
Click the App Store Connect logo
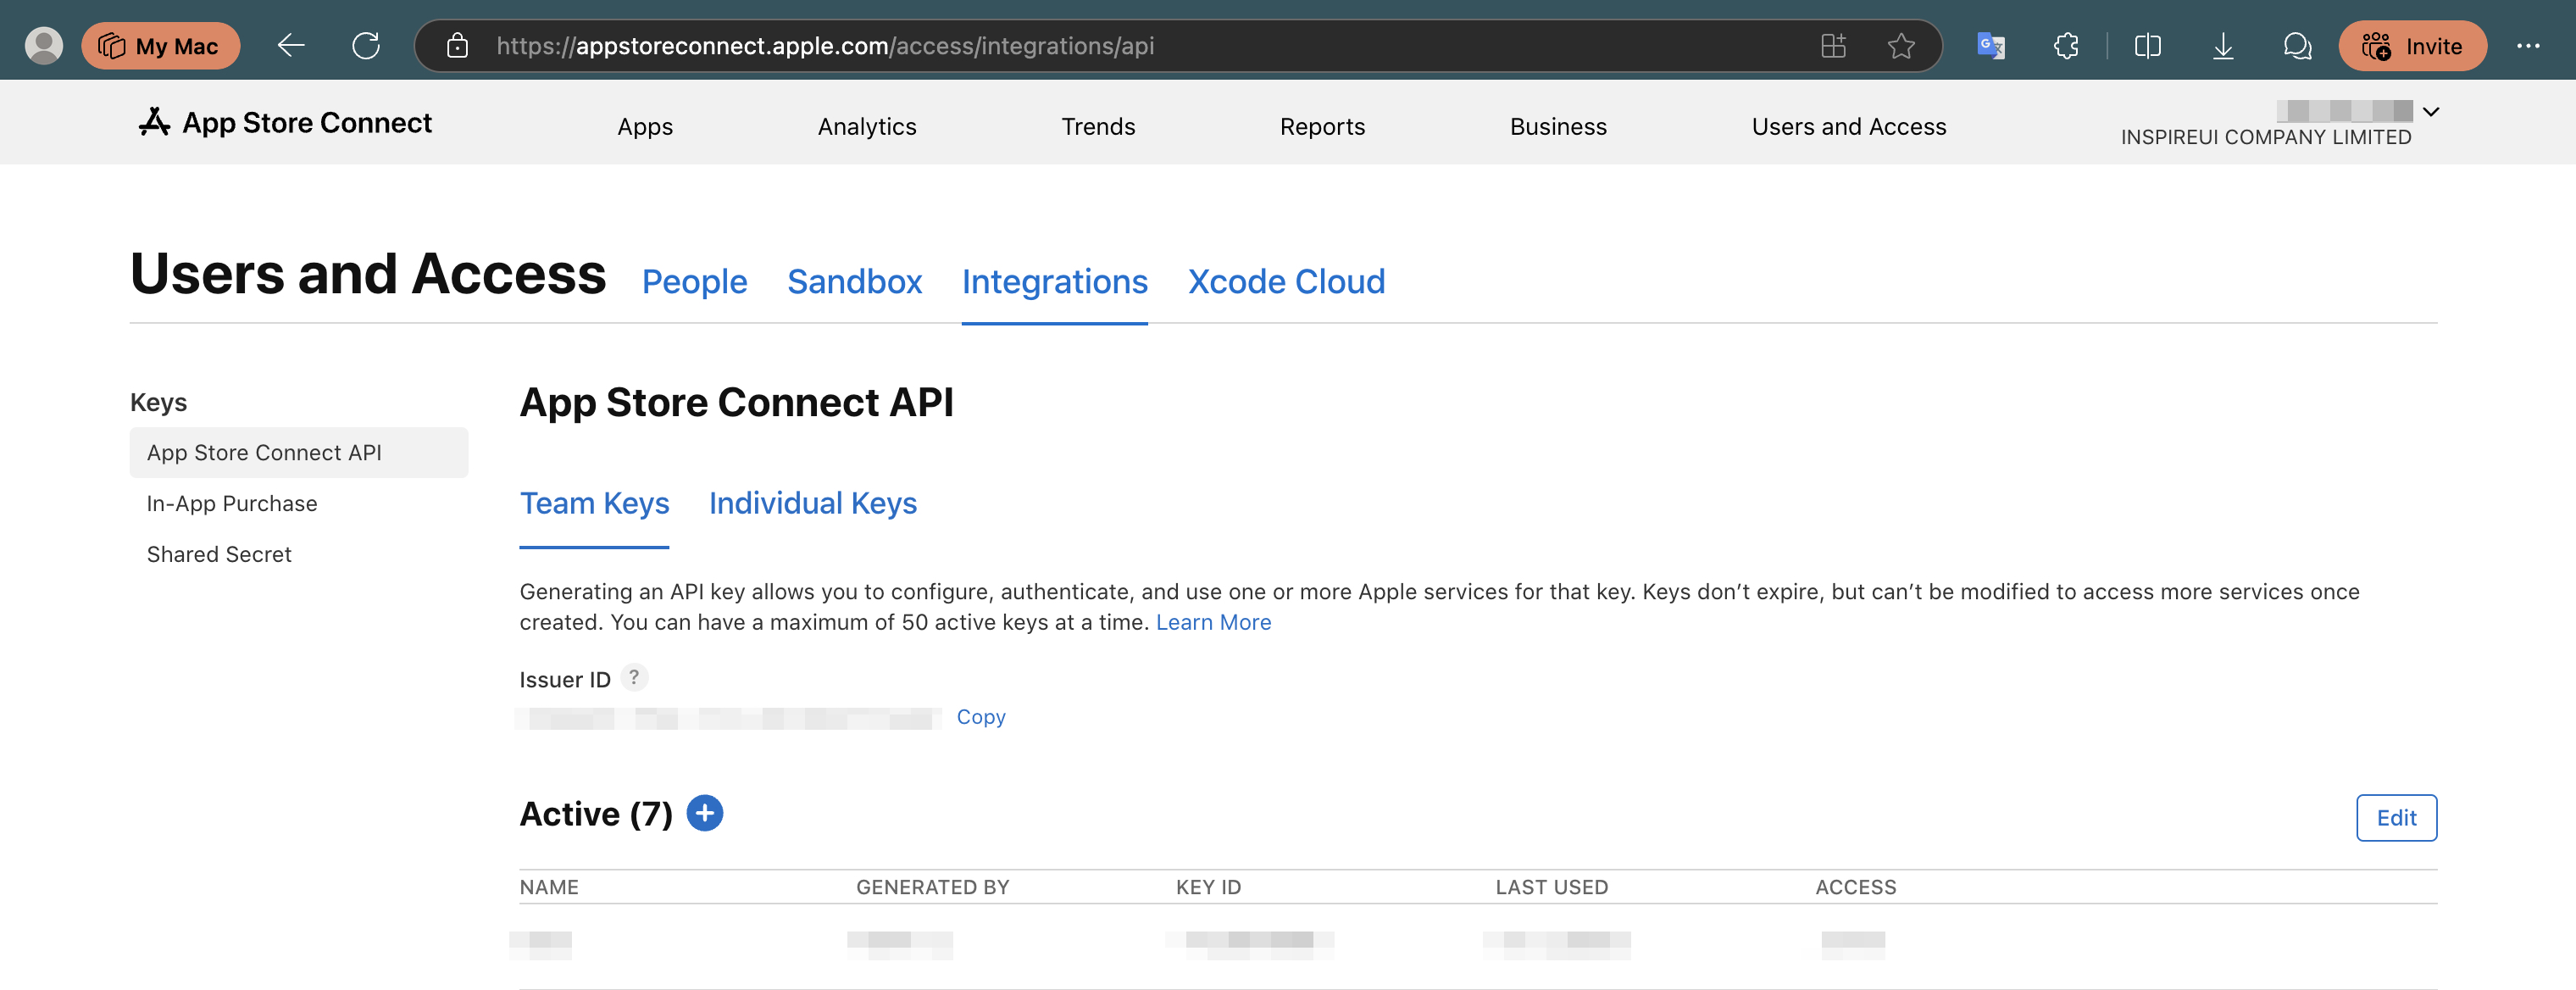285,123
